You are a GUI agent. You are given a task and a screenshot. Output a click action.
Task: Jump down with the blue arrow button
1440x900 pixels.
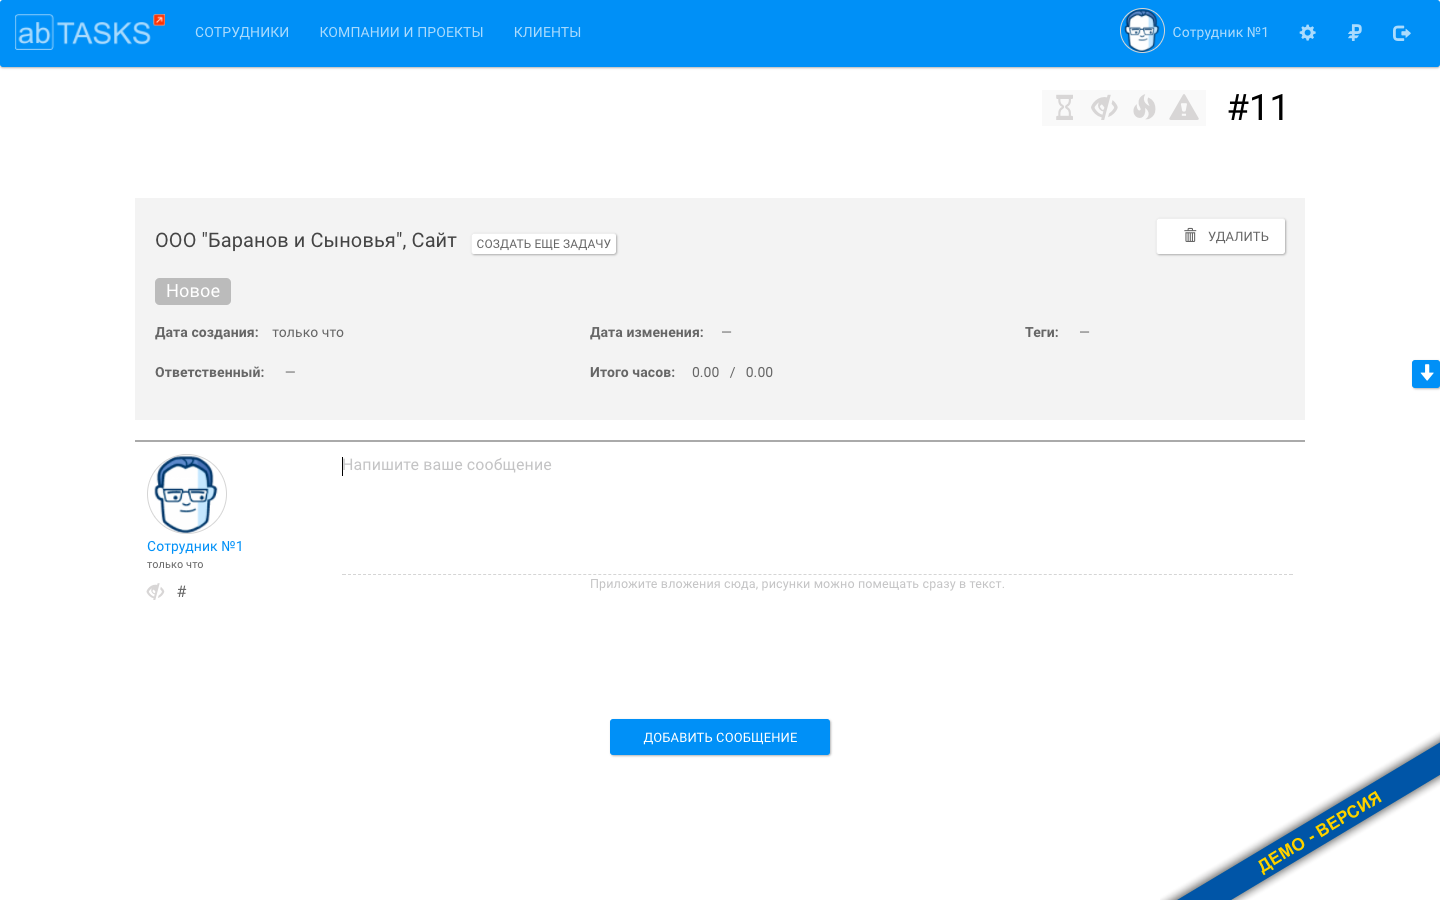(x=1426, y=374)
